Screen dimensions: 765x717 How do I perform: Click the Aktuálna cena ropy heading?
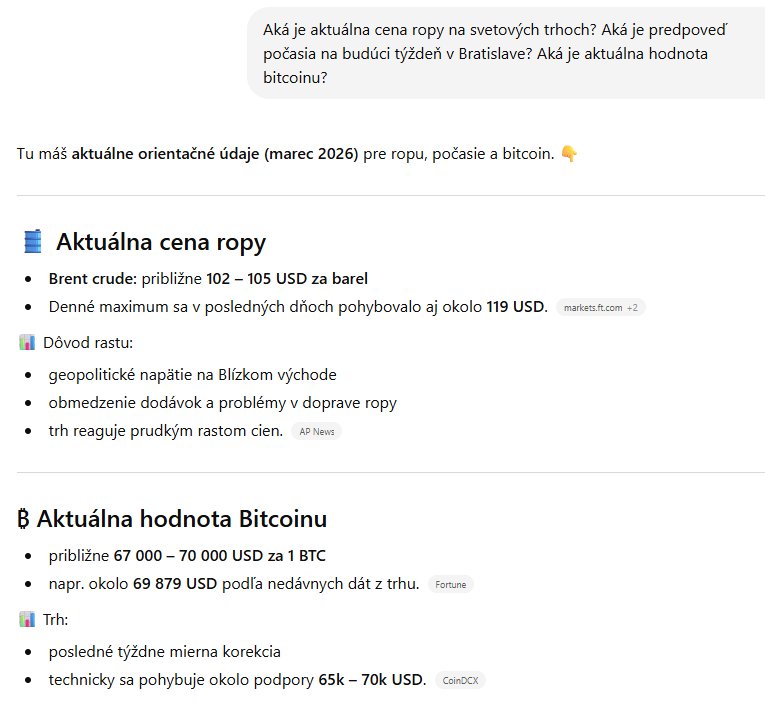click(x=160, y=242)
